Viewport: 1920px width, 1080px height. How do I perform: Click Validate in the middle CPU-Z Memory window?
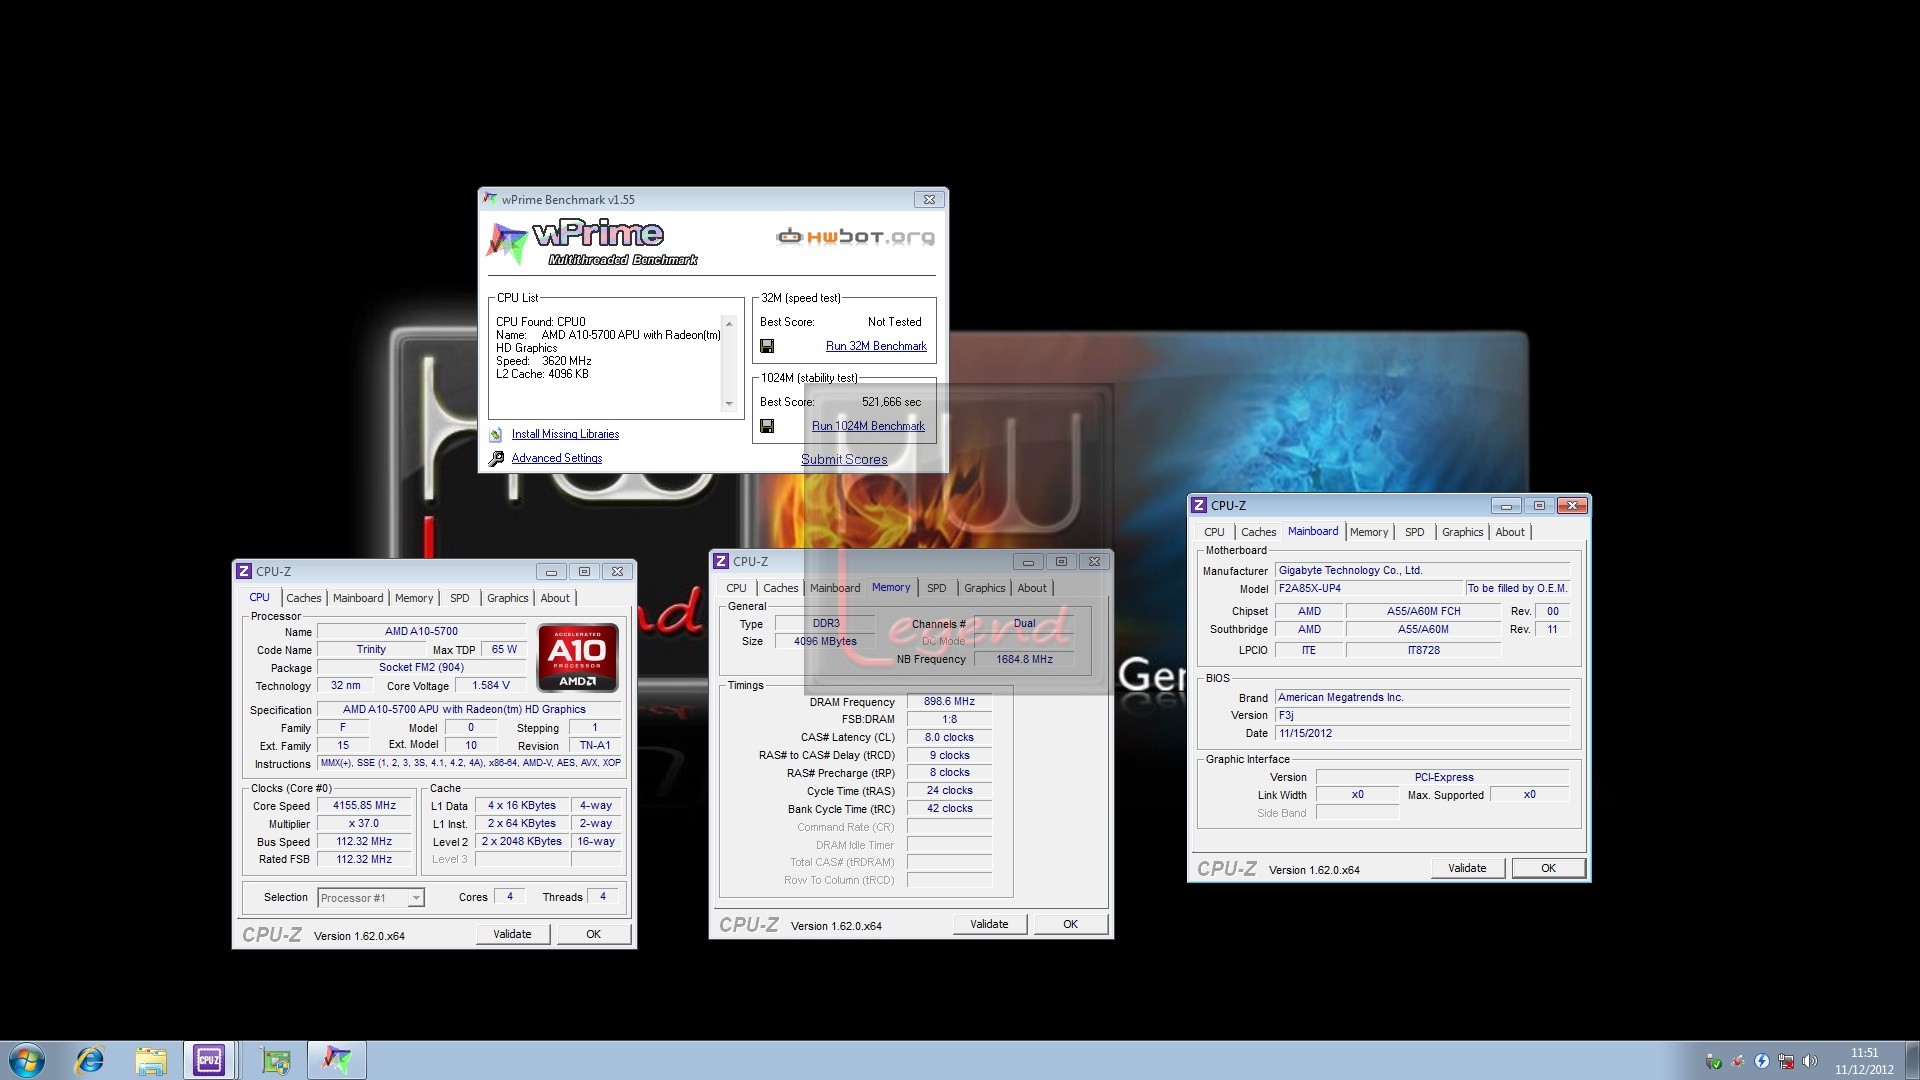(989, 924)
